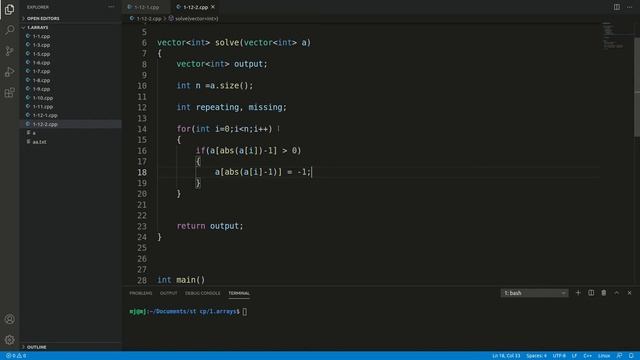
Task: Click the editor vertical scrollbar
Action: [637, 88]
